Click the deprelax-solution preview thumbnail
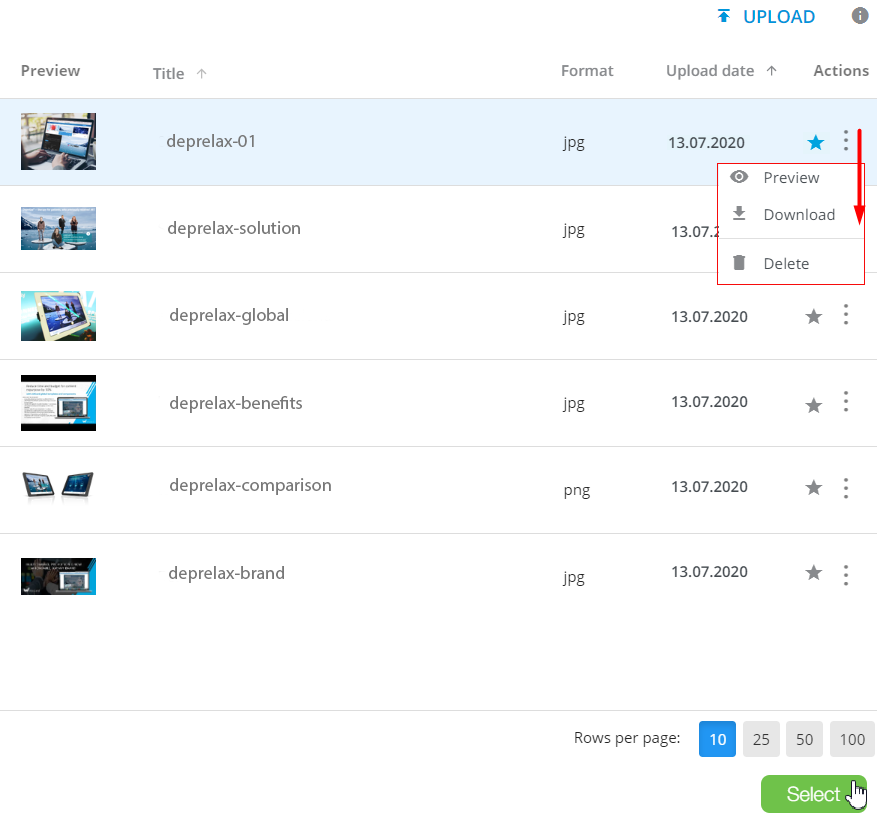Viewport: 877px width, 814px height. 58,228
